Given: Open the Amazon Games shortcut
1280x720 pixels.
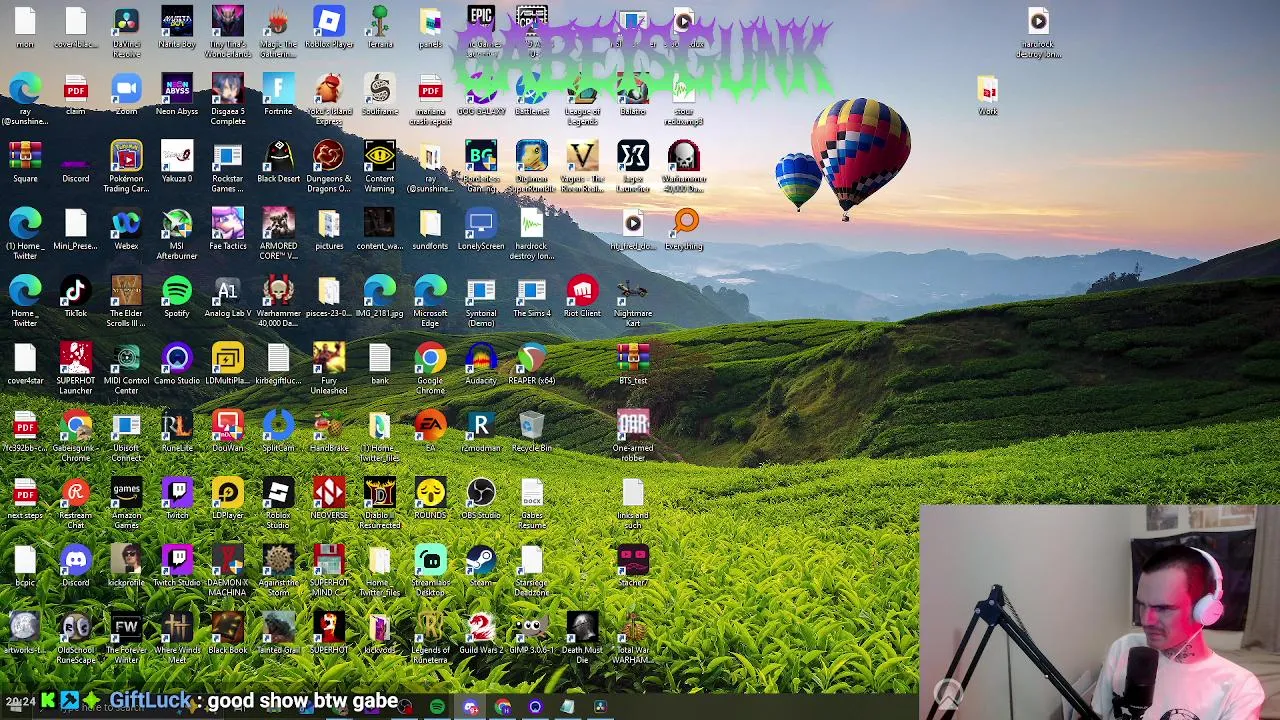Looking at the screenshot, I should point(126,503).
